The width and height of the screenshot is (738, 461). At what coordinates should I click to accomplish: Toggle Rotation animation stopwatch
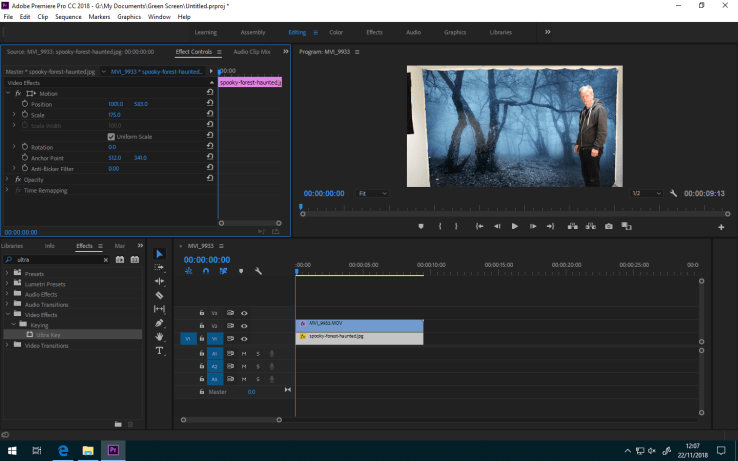[x=25, y=147]
